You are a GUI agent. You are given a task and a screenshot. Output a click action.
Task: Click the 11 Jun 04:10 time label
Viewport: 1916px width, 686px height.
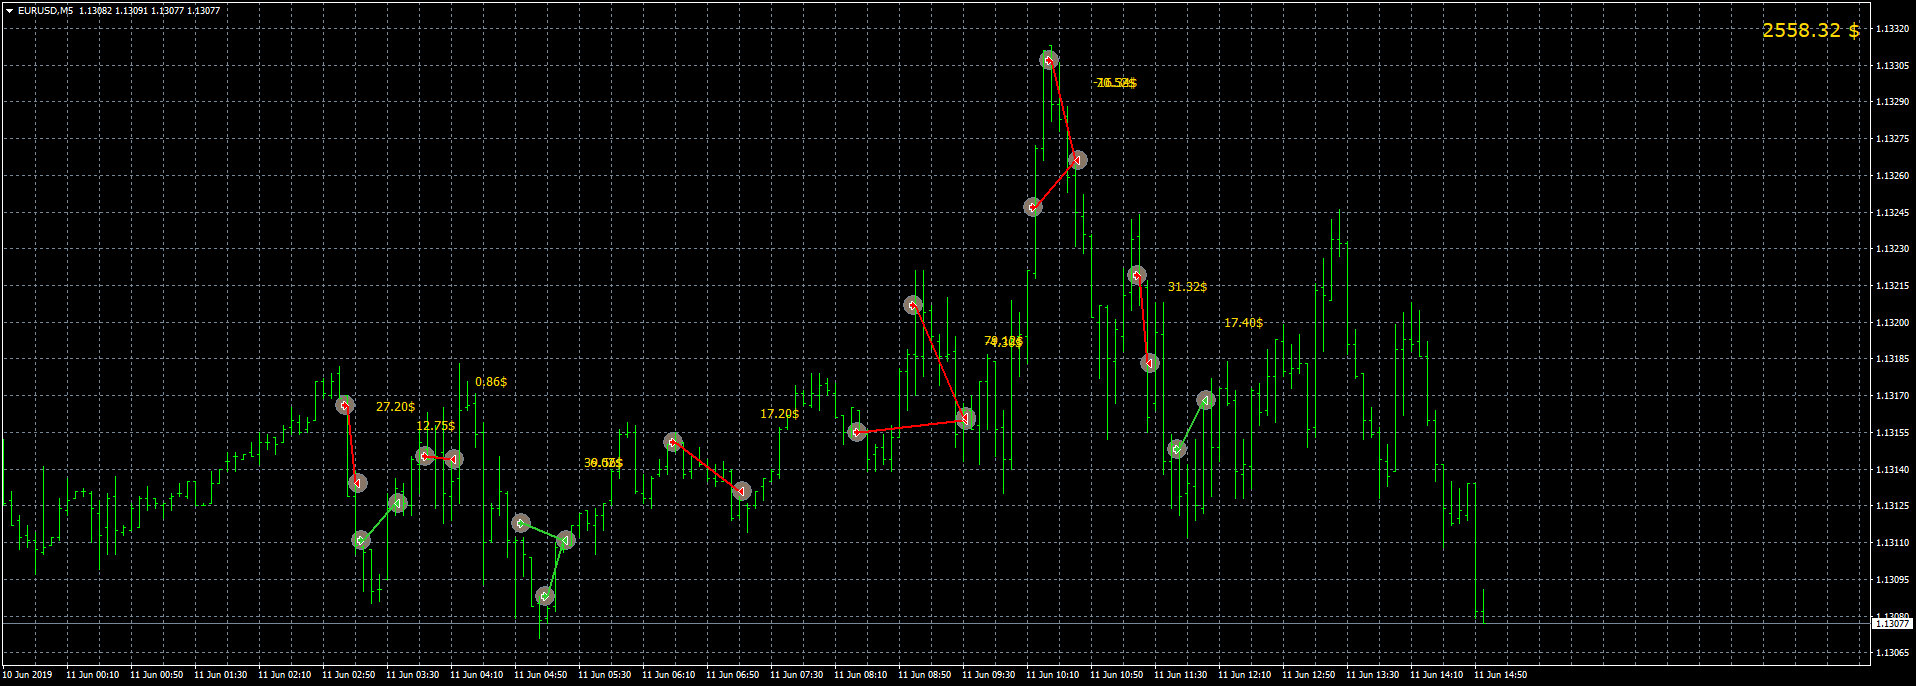476,675
